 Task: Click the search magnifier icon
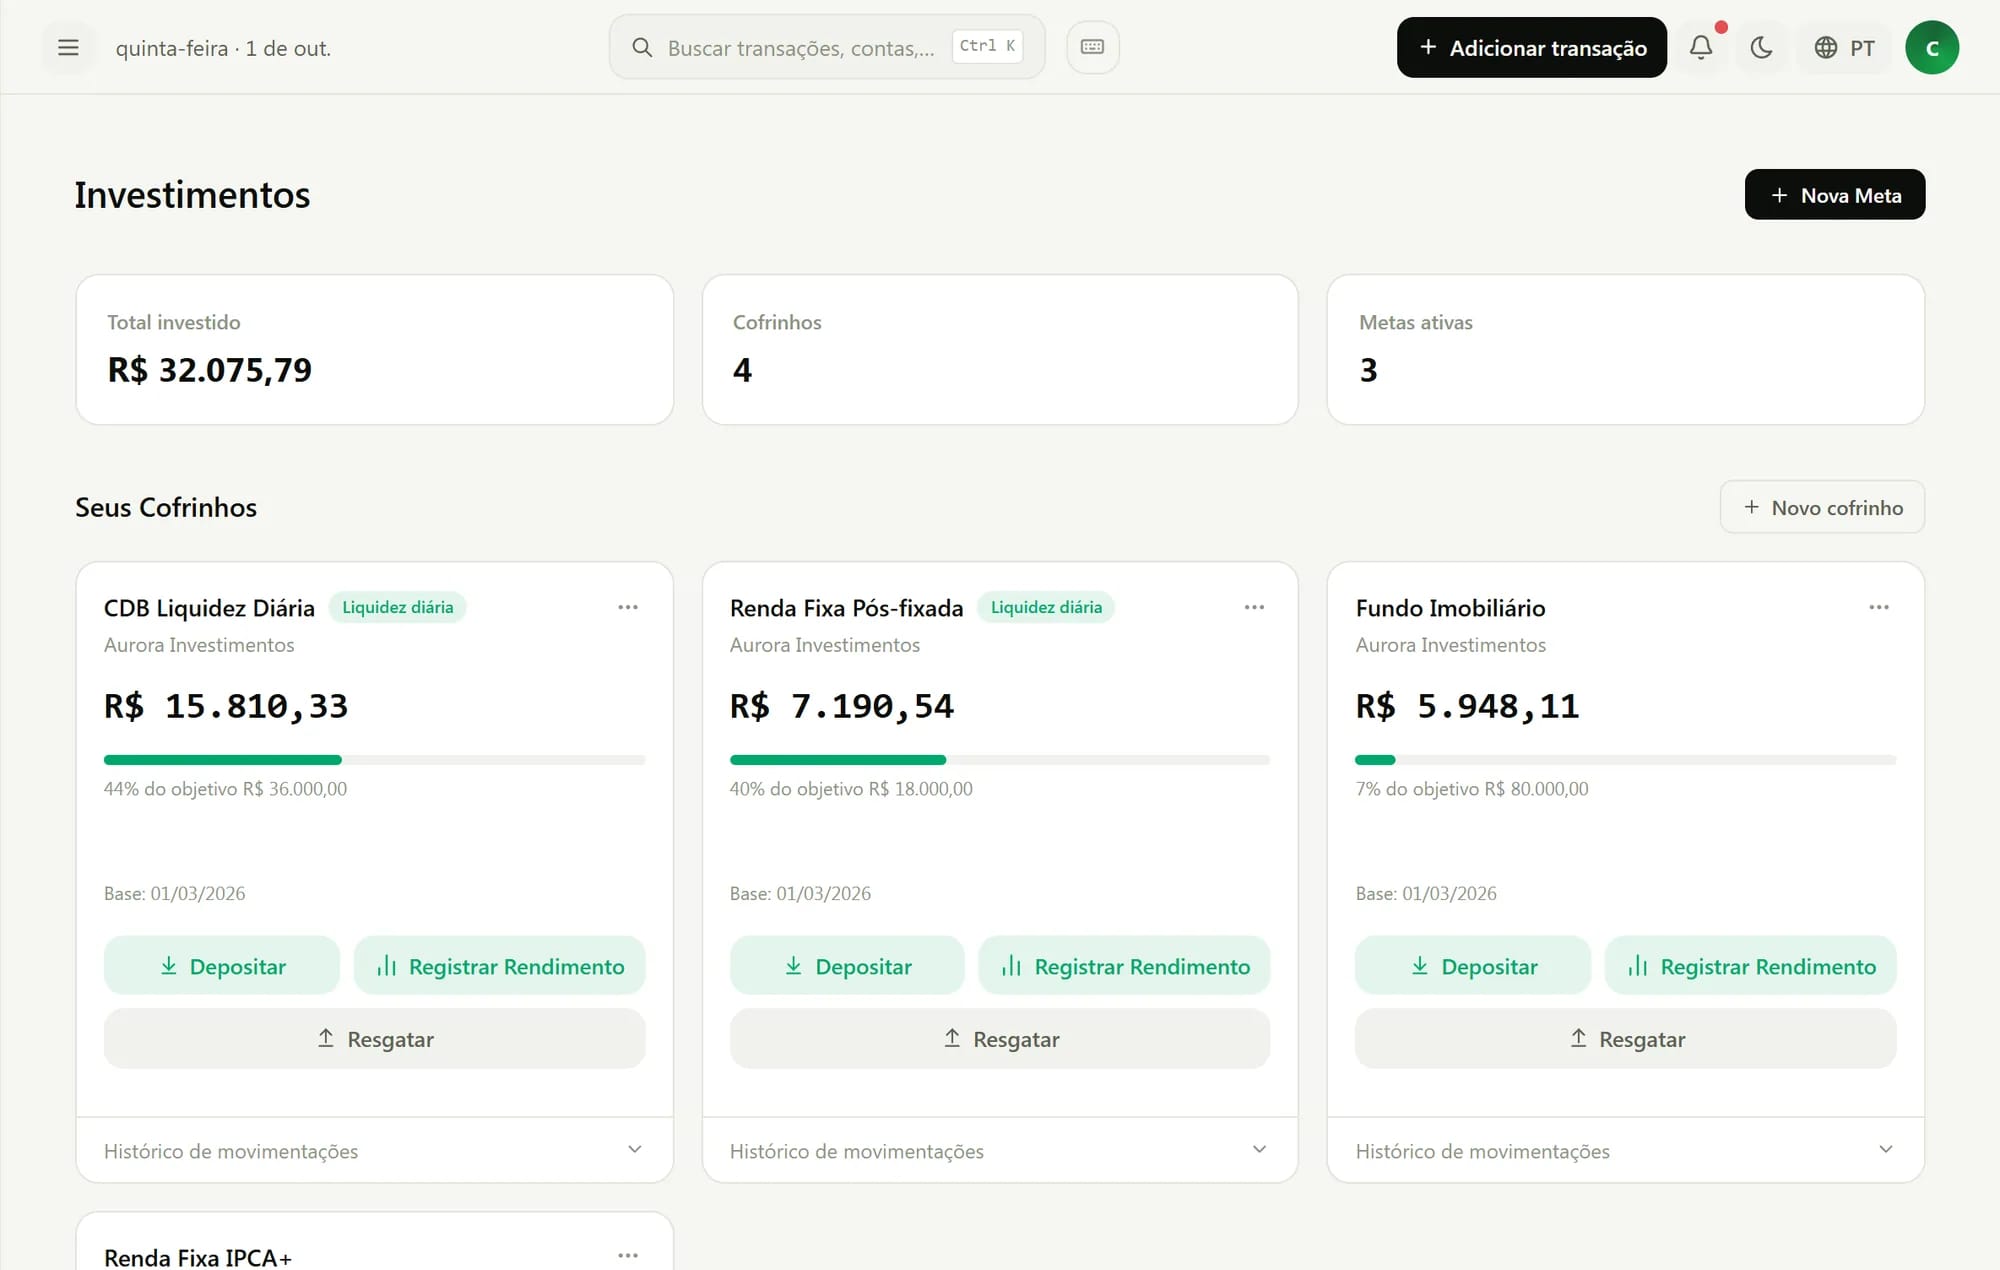click(x=642, y=47)
